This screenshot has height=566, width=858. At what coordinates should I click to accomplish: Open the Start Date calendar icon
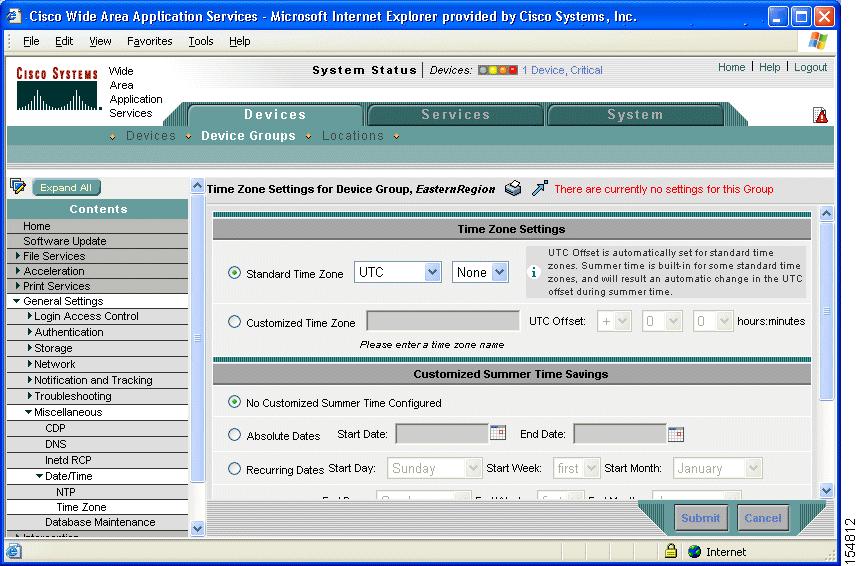(x=497, y=432)
